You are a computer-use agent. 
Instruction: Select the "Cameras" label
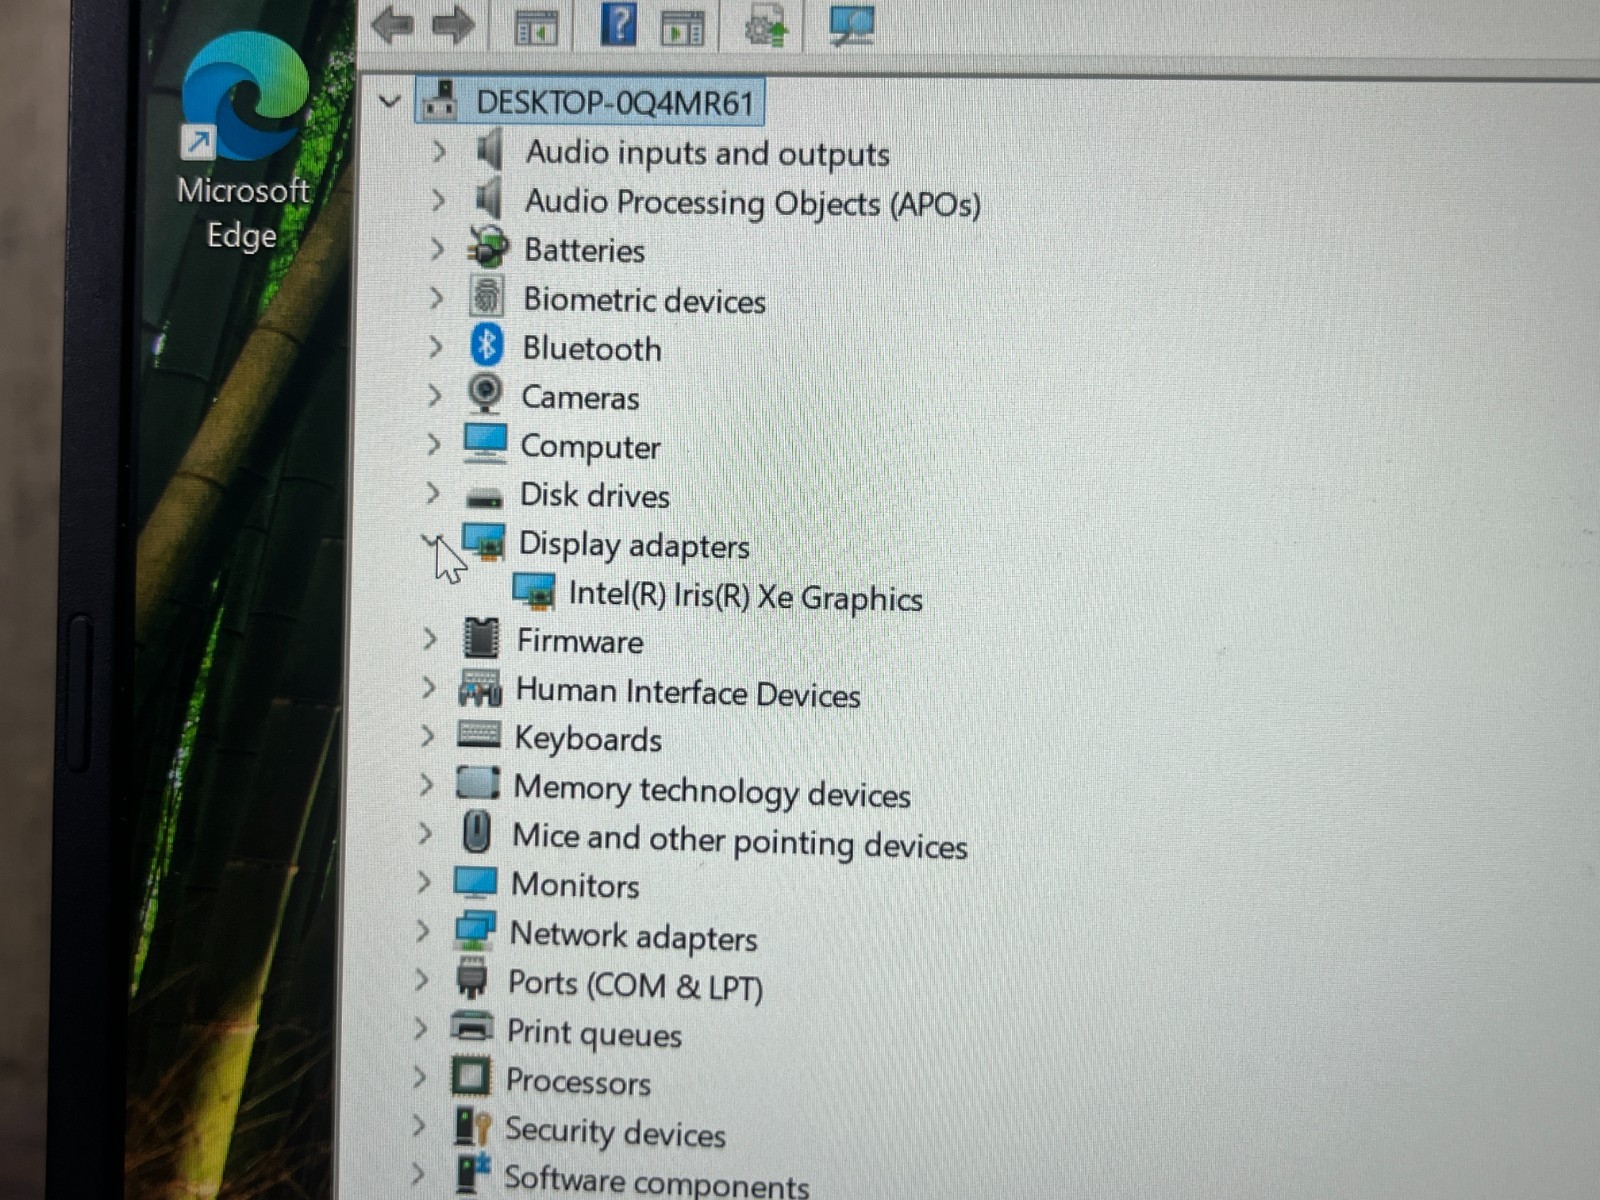580,397
